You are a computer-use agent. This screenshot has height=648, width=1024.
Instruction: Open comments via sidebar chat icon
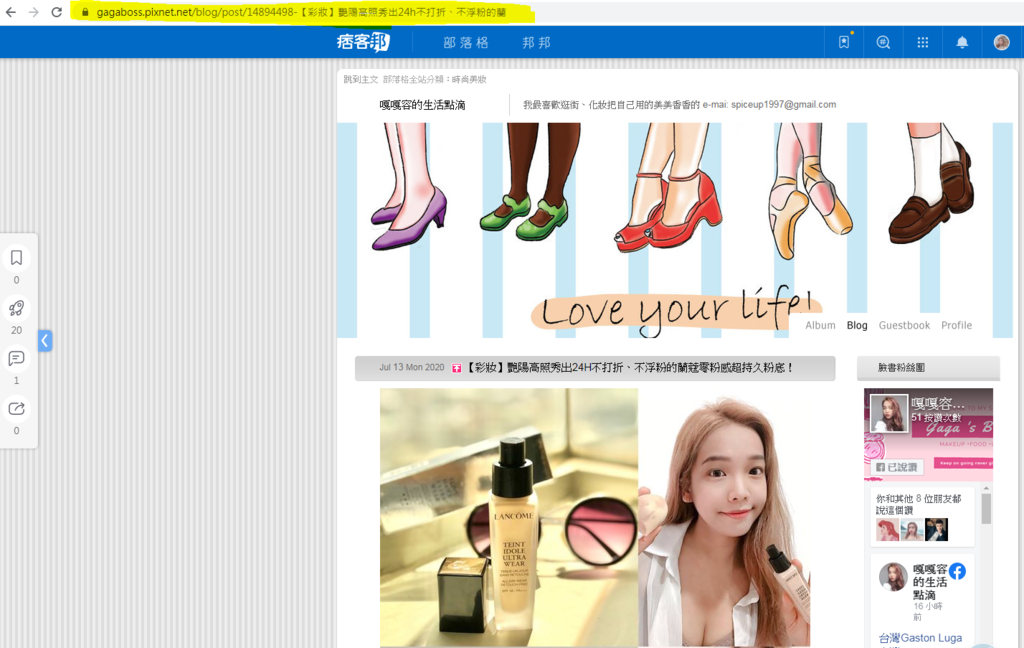(x=16, y=358)
